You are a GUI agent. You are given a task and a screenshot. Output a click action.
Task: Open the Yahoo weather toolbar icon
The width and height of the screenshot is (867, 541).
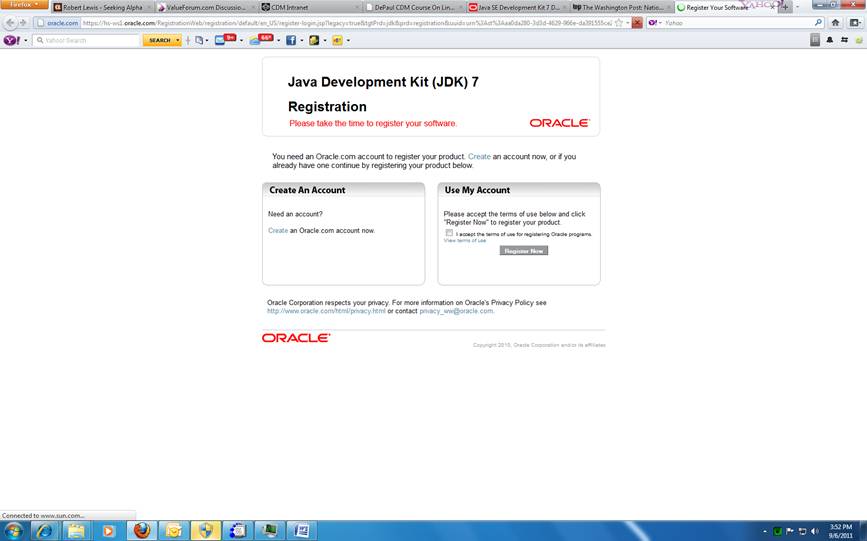255,40
